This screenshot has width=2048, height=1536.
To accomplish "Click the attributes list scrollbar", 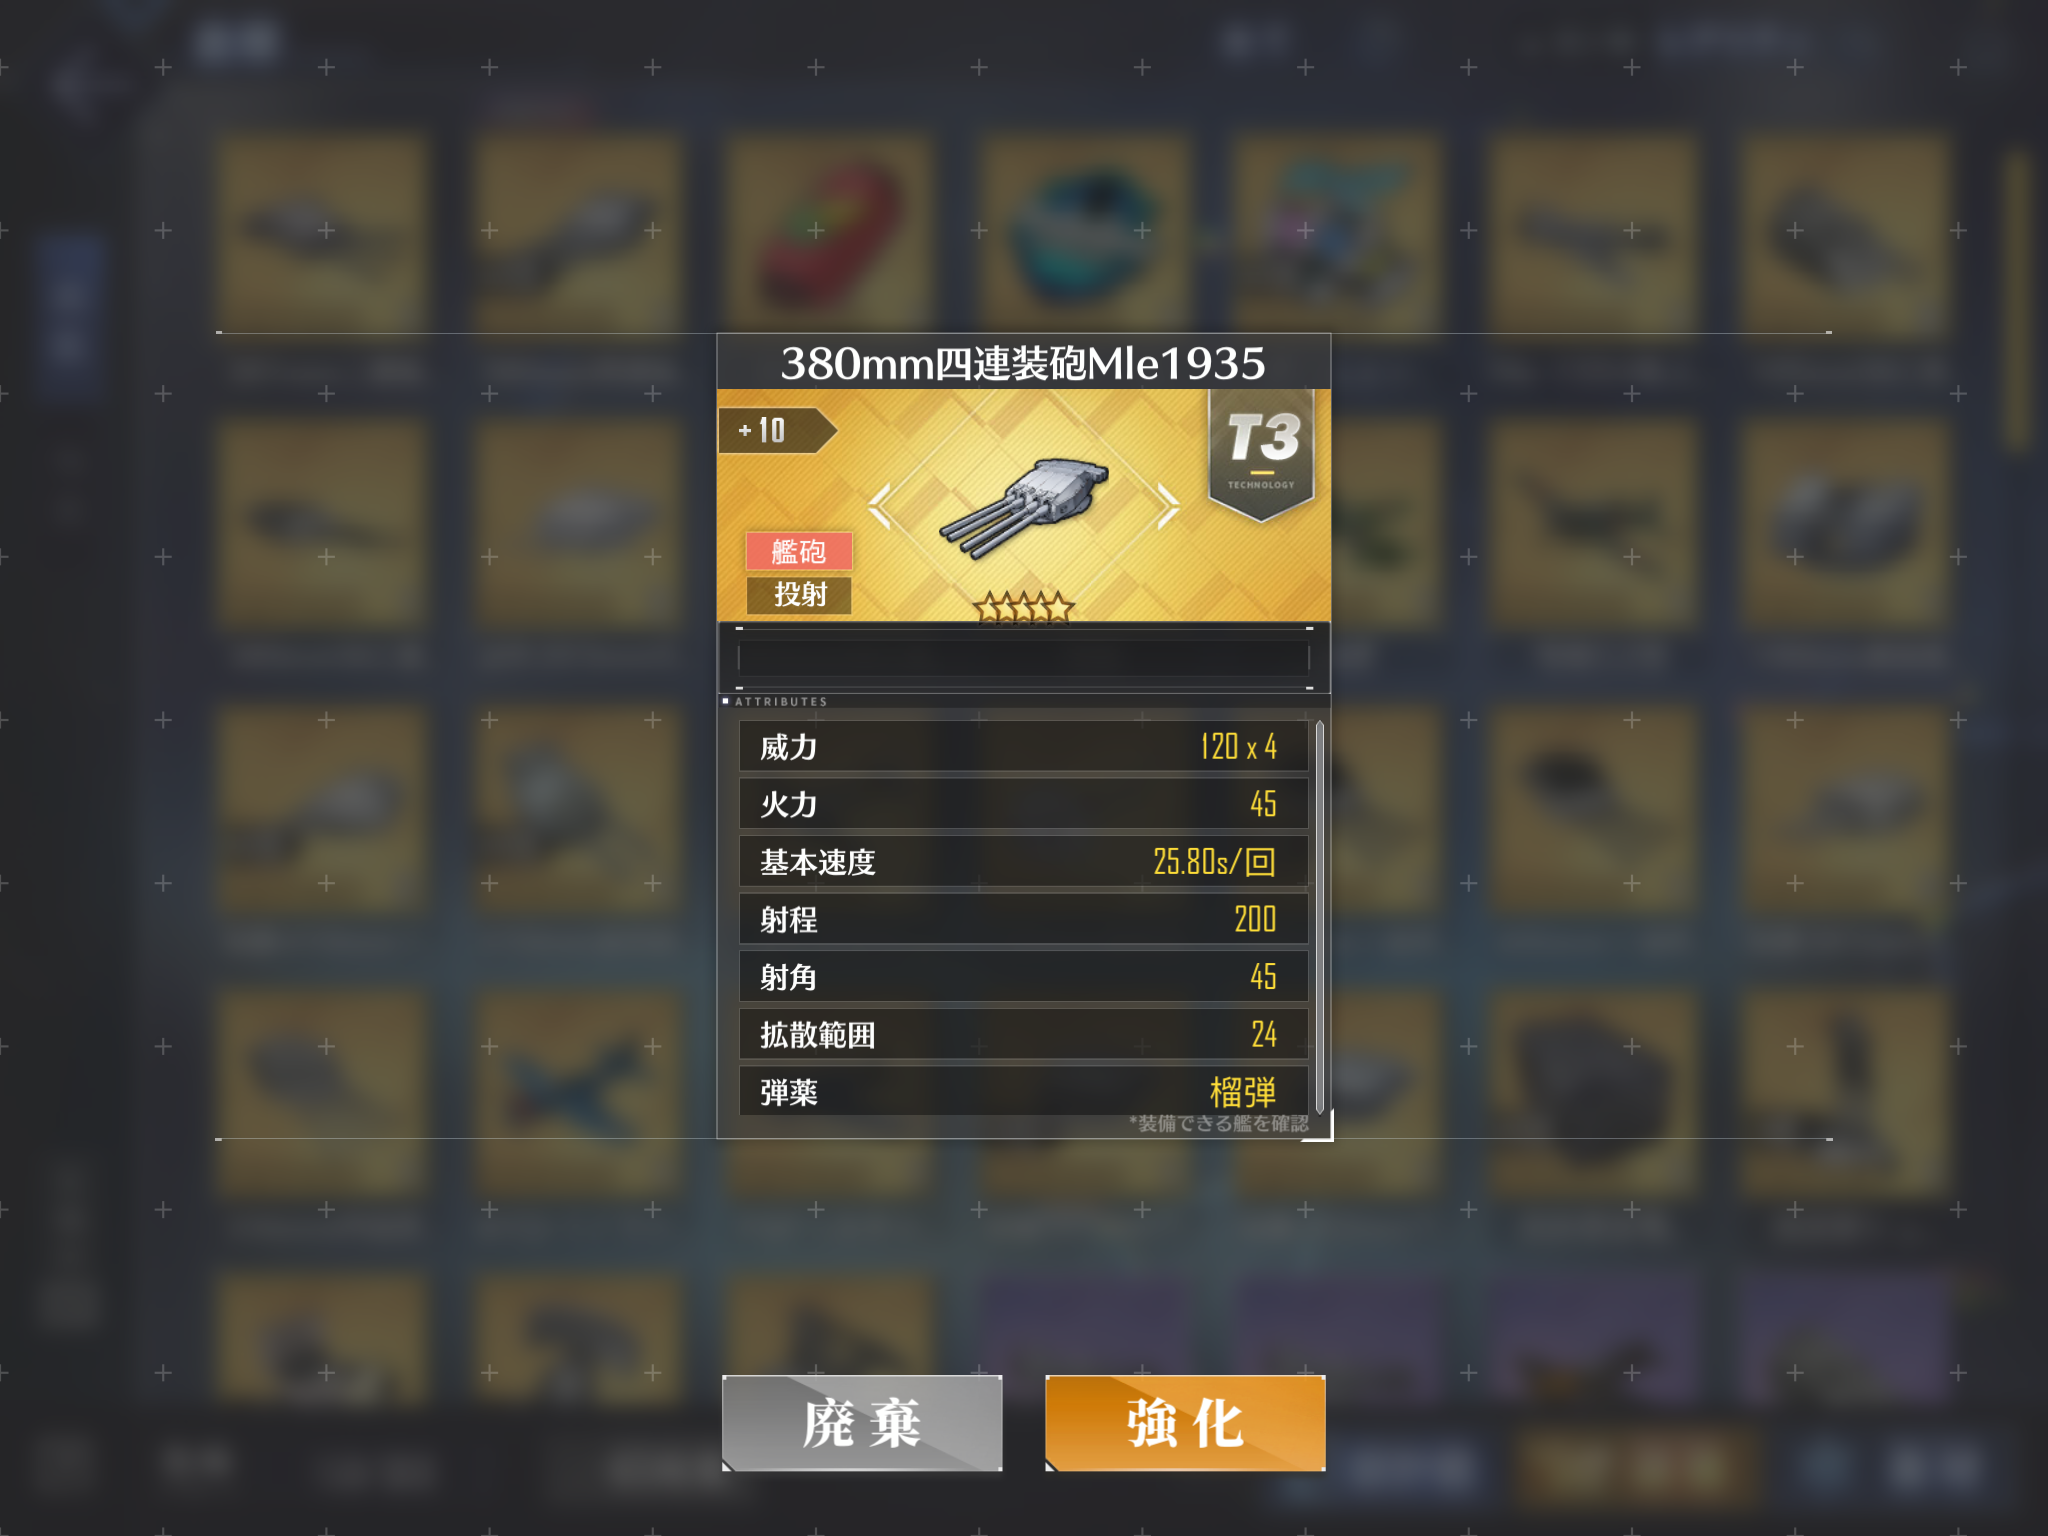I will pos(1320,917).
